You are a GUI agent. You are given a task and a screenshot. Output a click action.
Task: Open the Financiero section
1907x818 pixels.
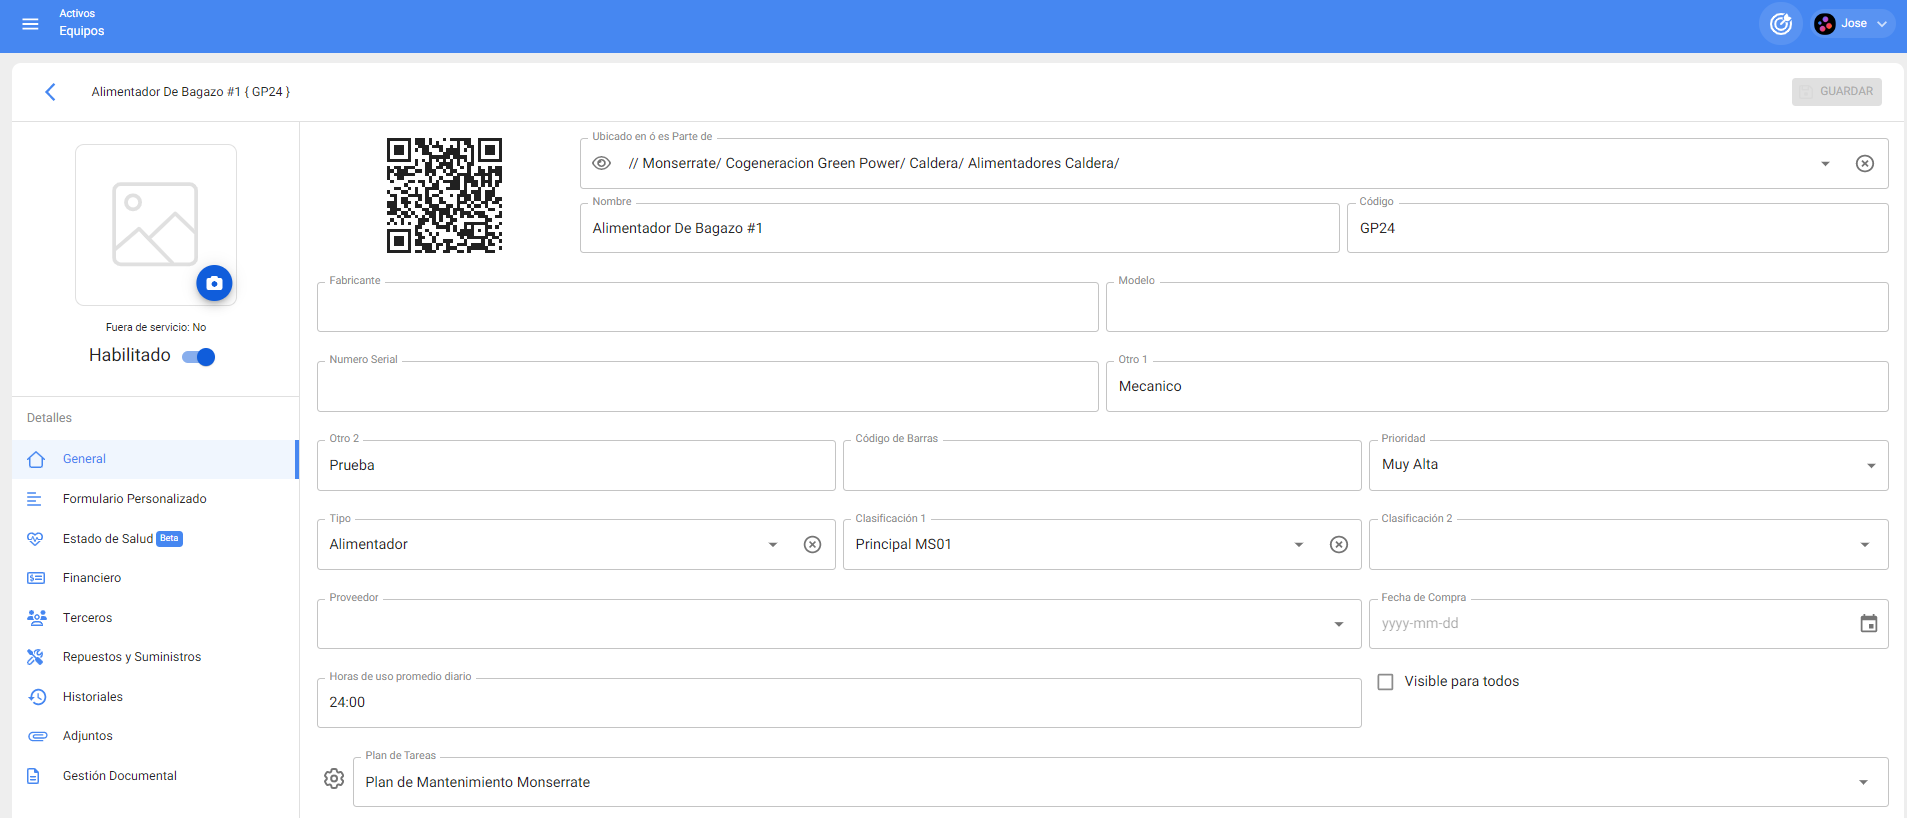point(92,578)
